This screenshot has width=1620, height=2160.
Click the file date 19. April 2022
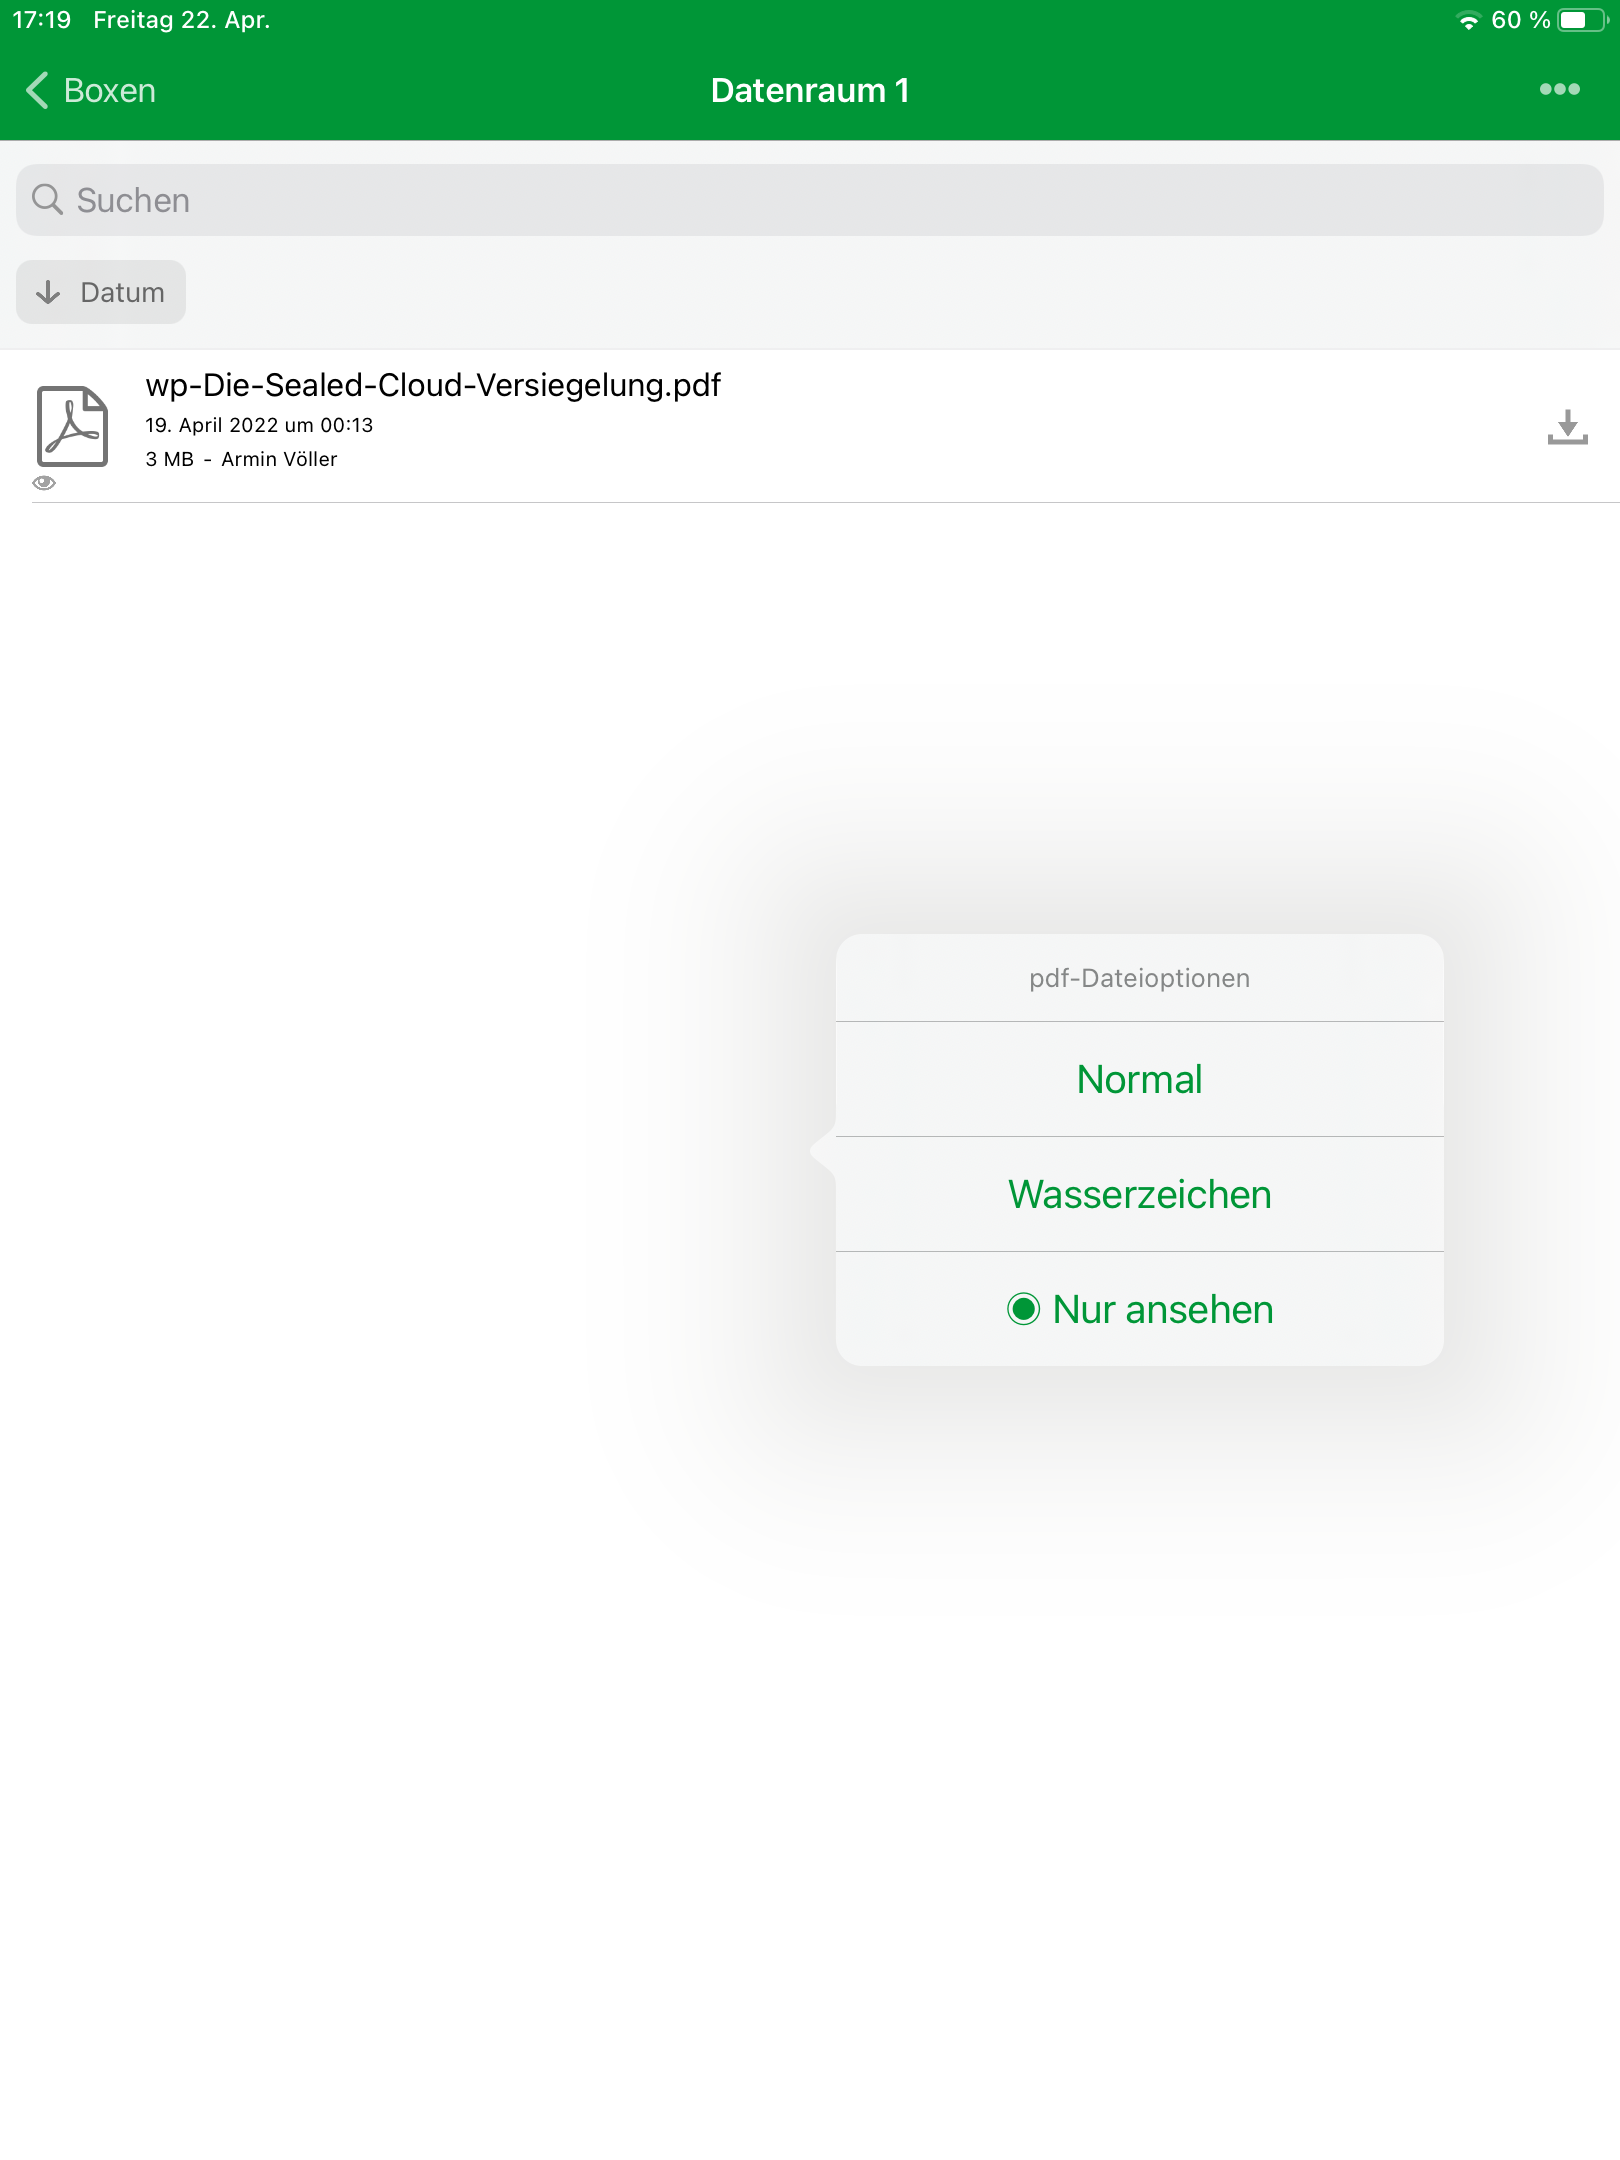point(259,425)
